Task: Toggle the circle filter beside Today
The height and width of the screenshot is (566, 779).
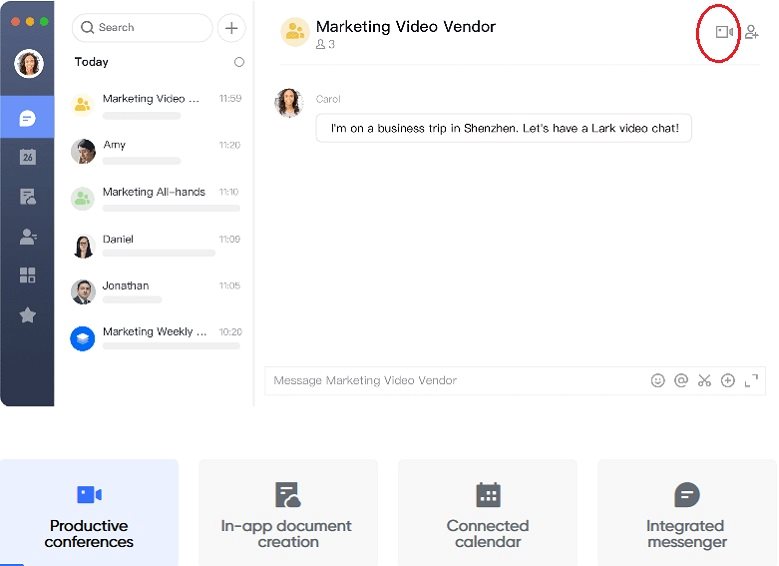Action: pos(239,62)
